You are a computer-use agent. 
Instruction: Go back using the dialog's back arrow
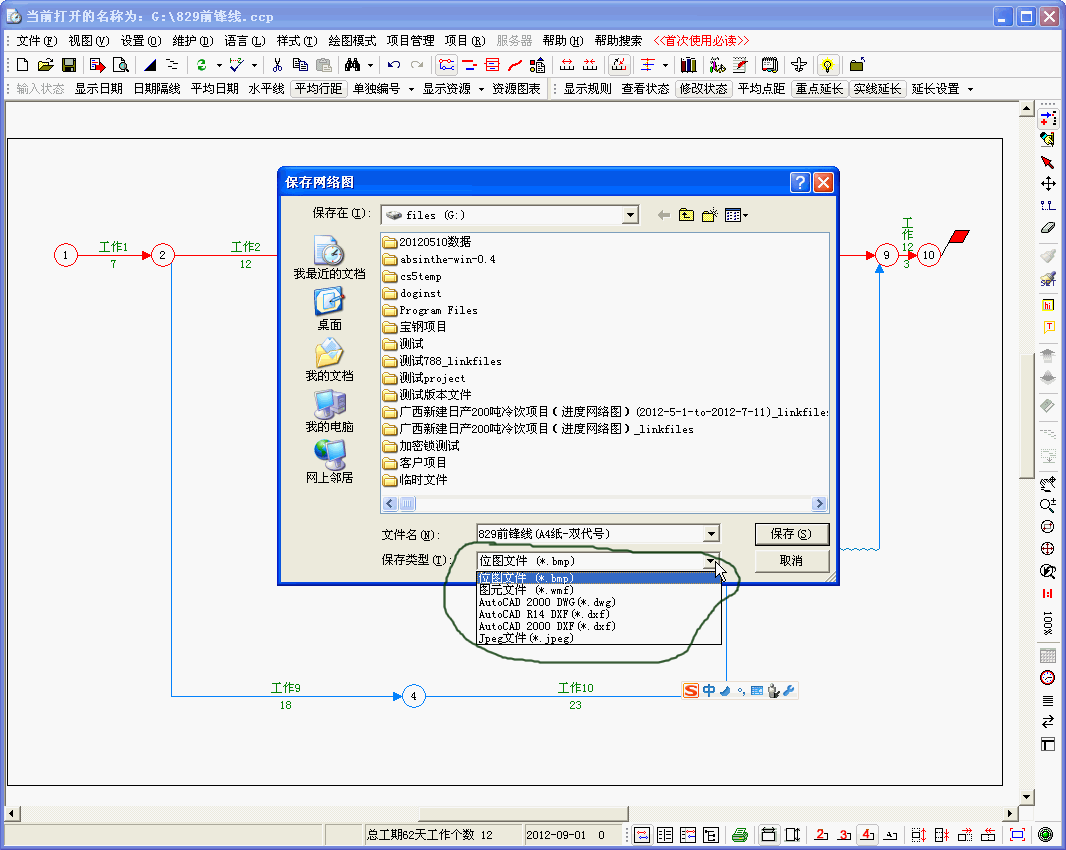coord(664,216)
